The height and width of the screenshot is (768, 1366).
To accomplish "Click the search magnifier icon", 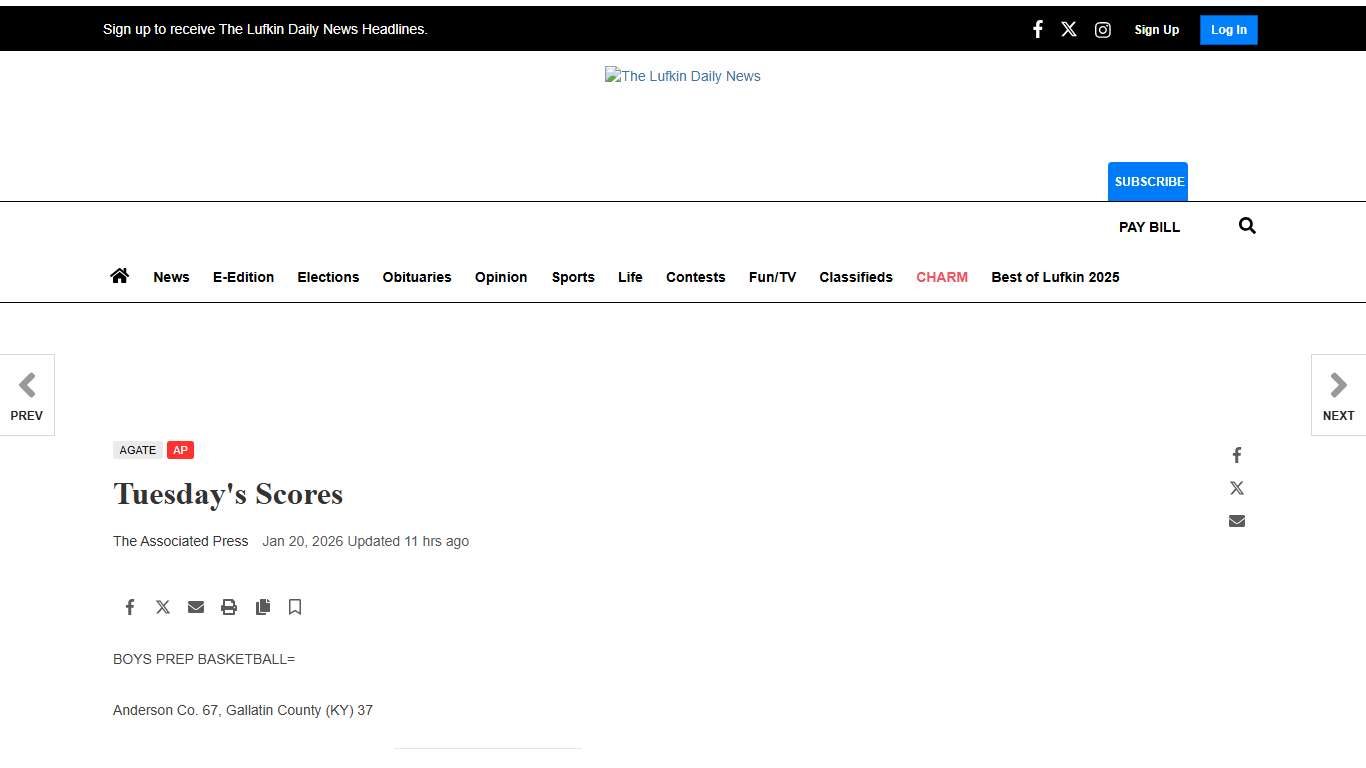I will tap(1246, 226).
